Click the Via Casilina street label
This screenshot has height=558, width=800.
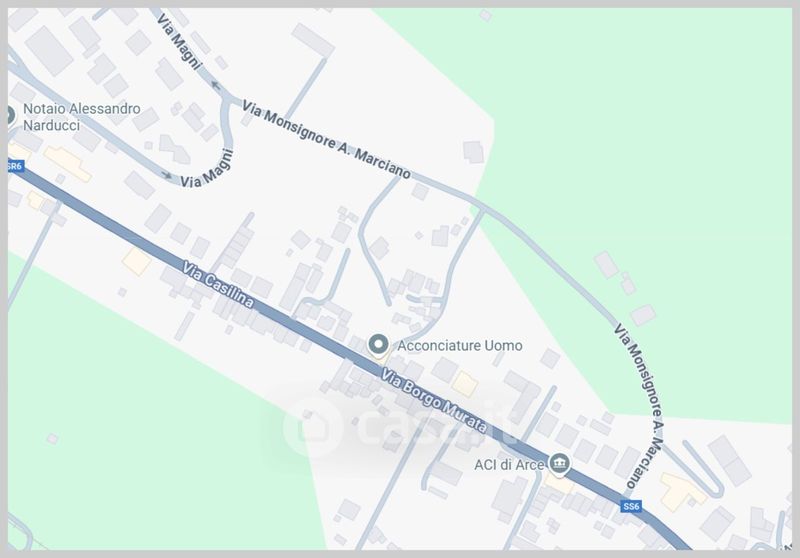tap(218, 285)
